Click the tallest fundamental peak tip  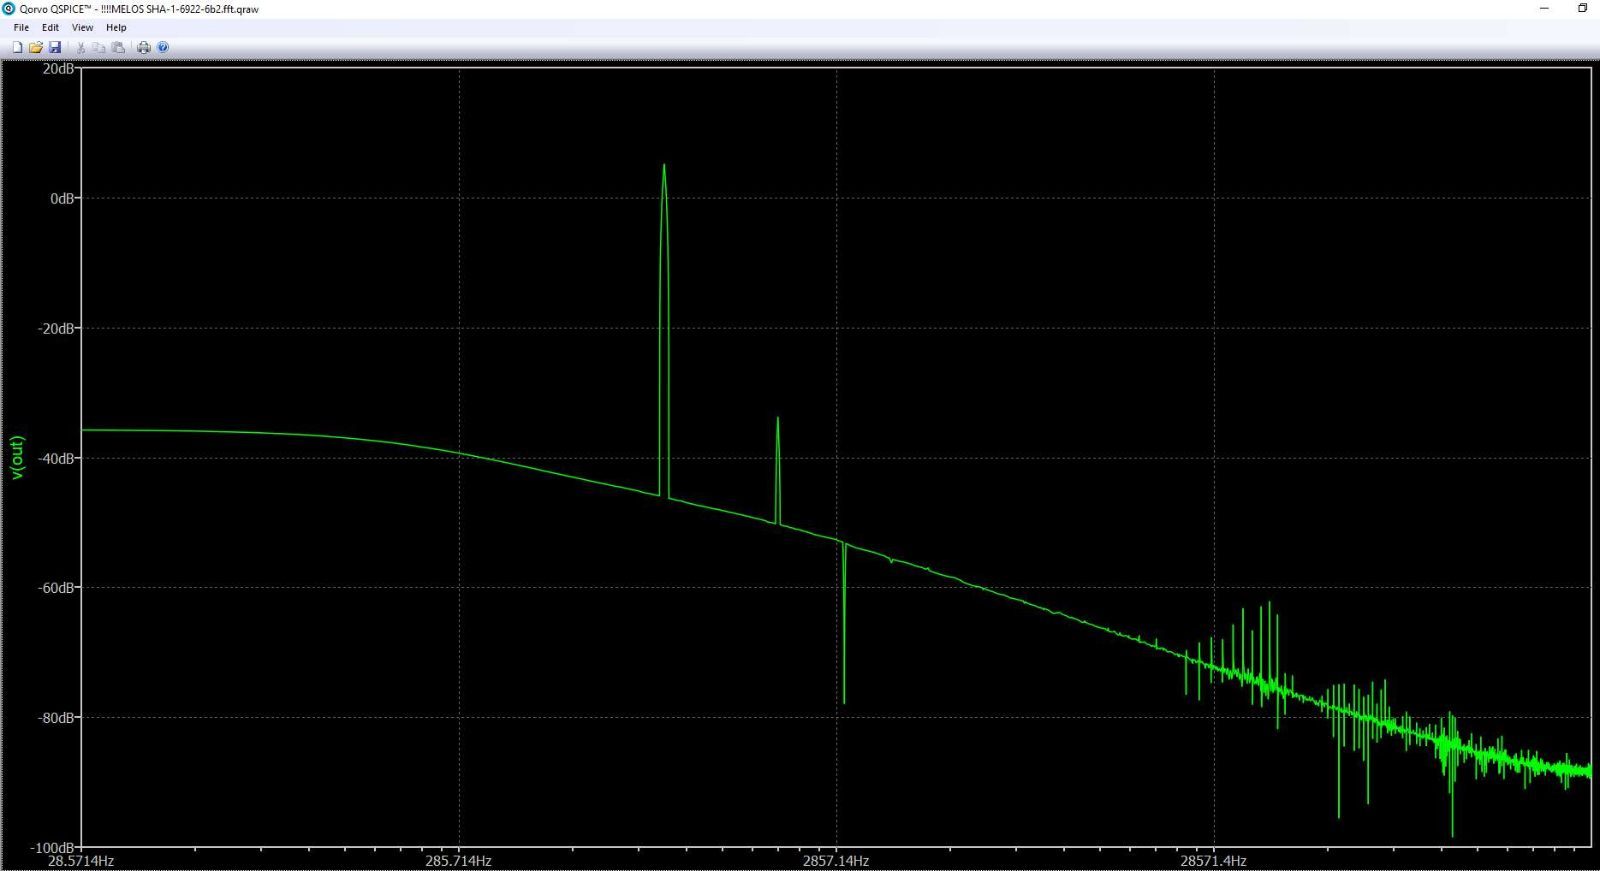[x=664, y=166]
